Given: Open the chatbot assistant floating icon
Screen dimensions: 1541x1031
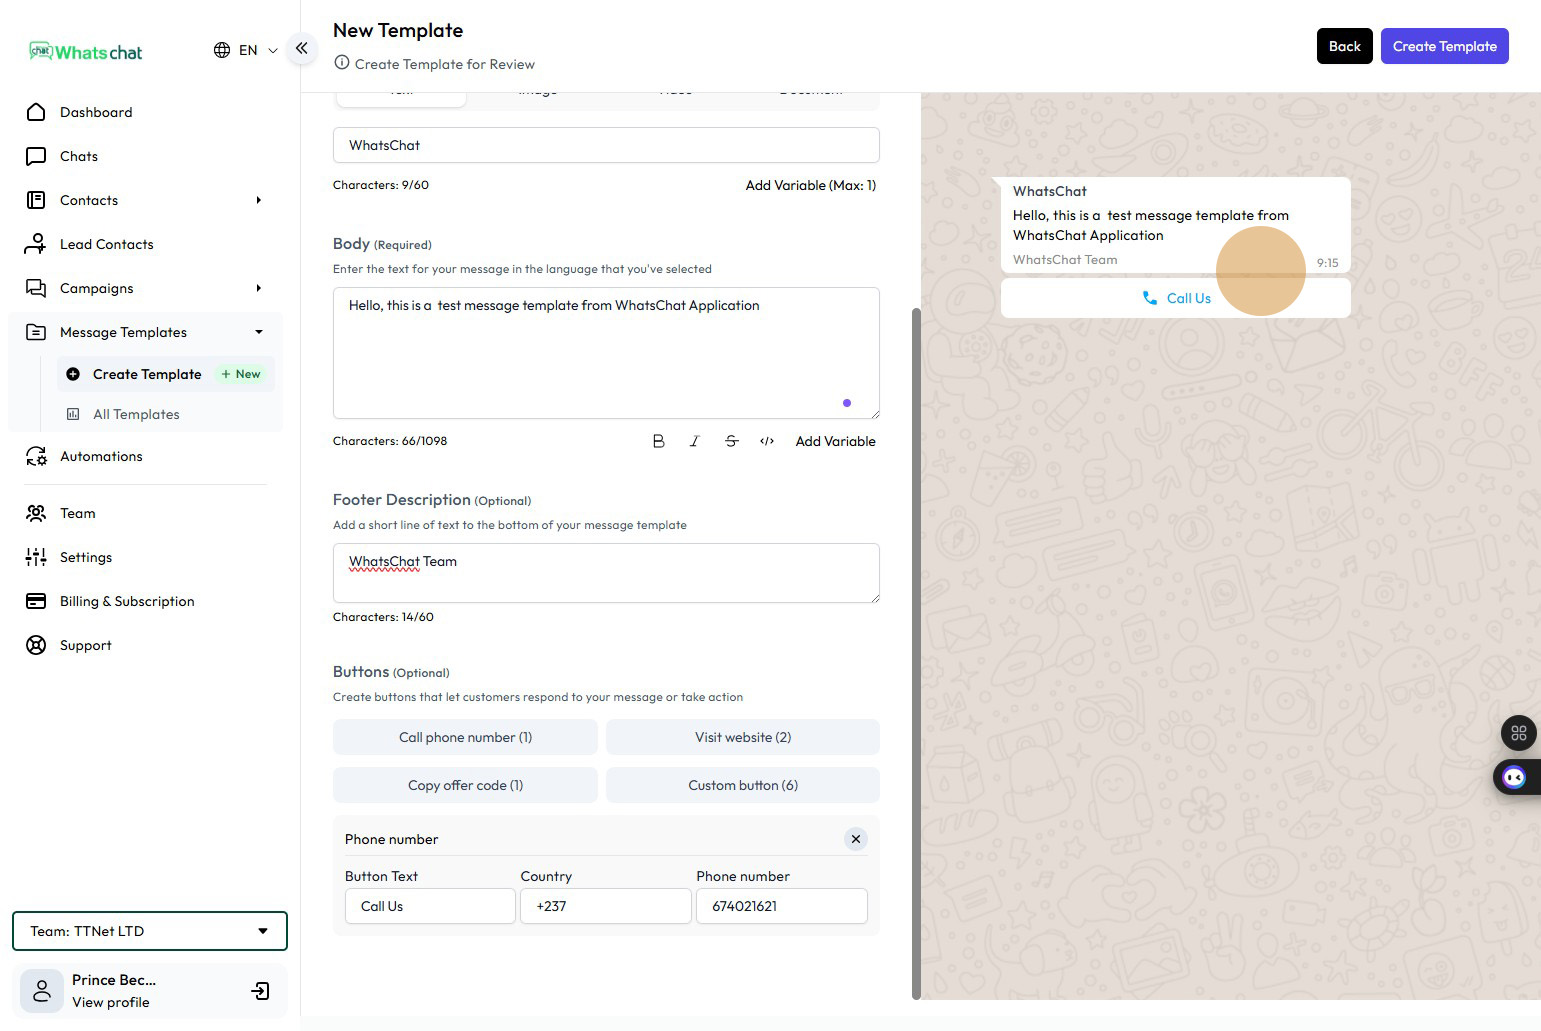Looking at the screenshot, I should [1514, 777].
